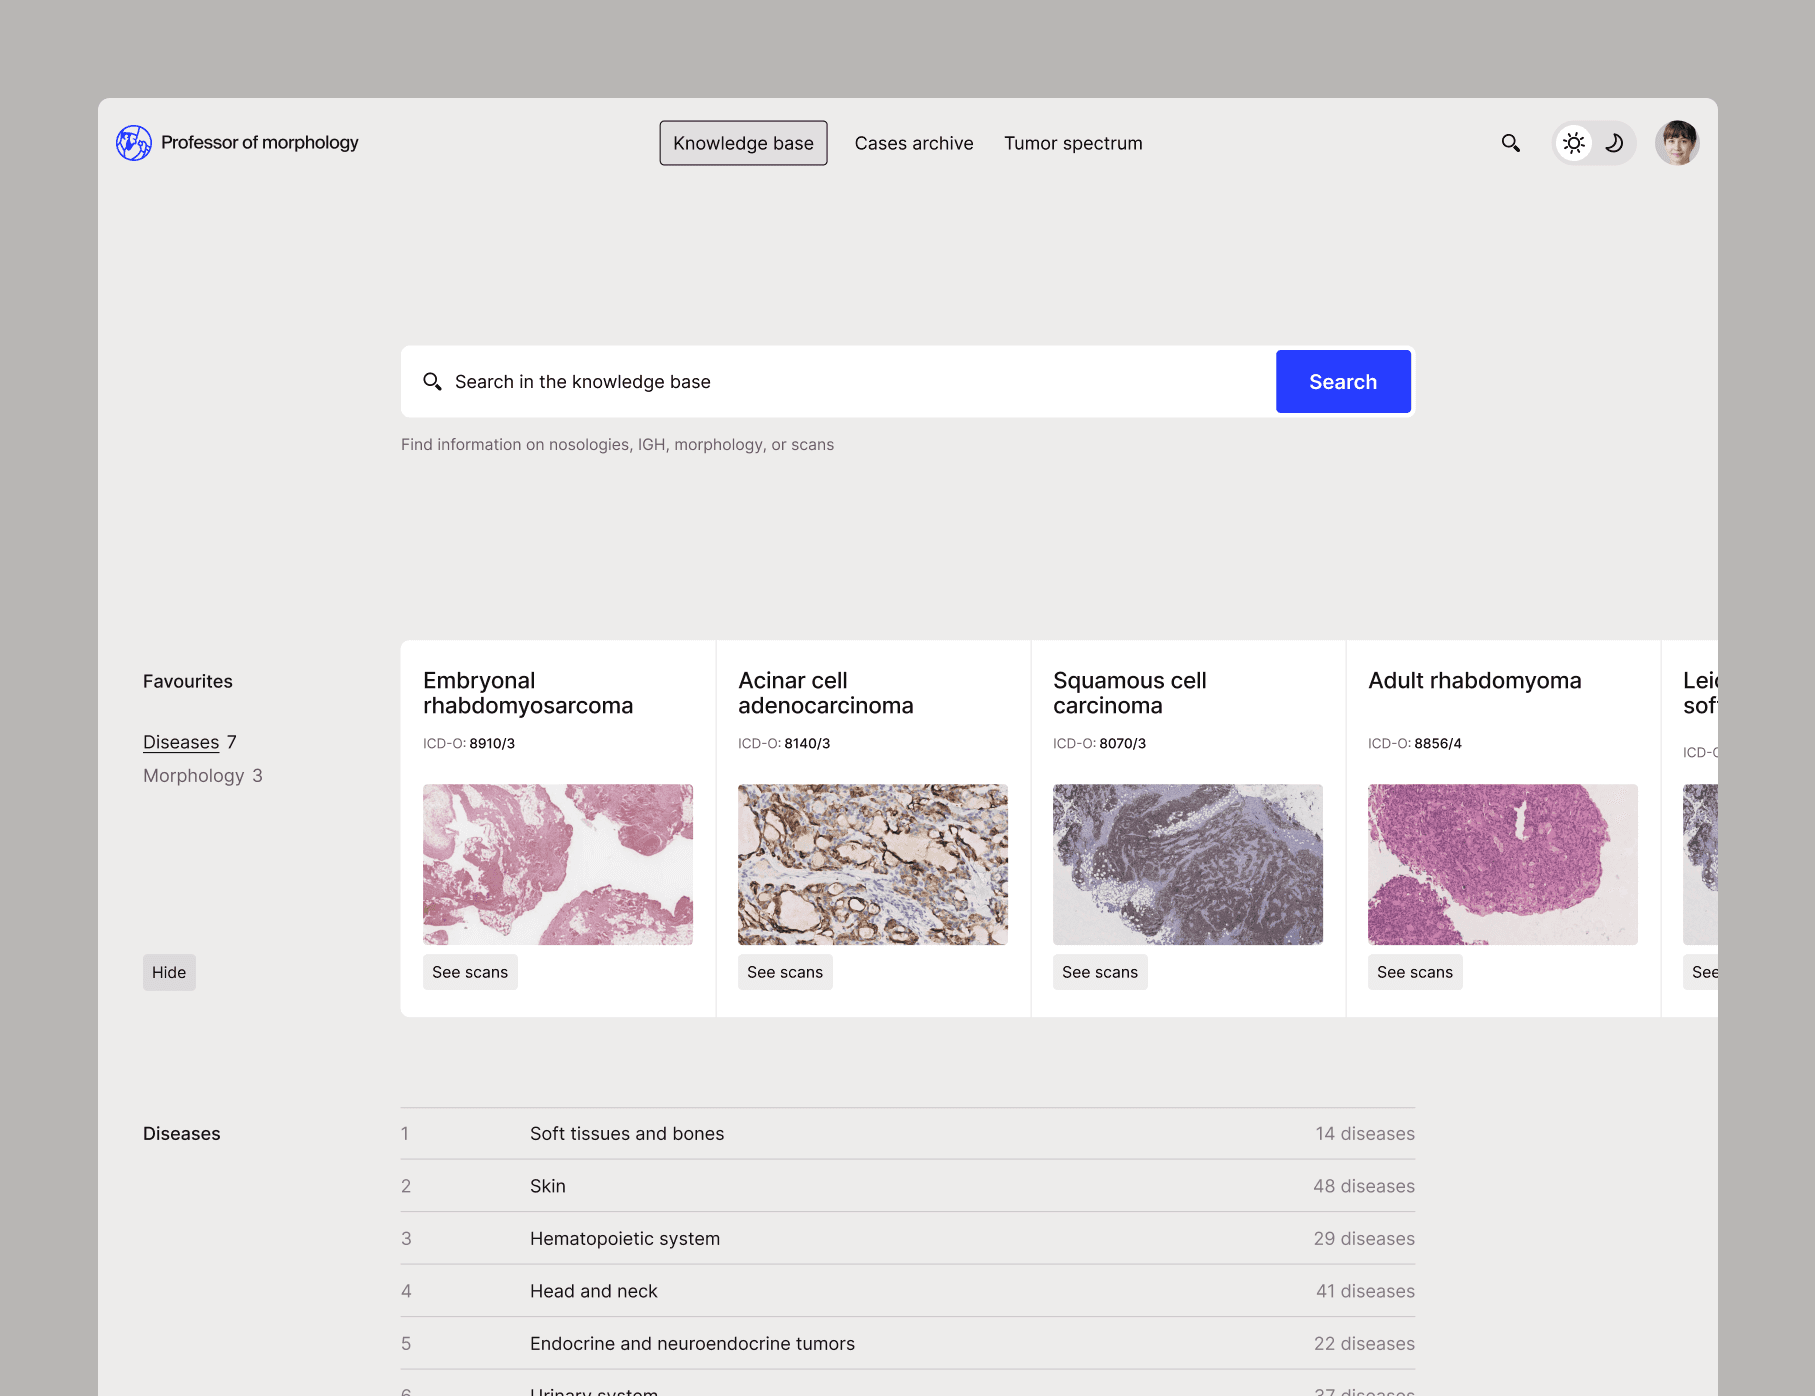View Acinar cell adenocarcinoma scan thumbnail
The width and height of the screenshot is (1815, 1396).
pyautogui.click(x=873, y=864)
